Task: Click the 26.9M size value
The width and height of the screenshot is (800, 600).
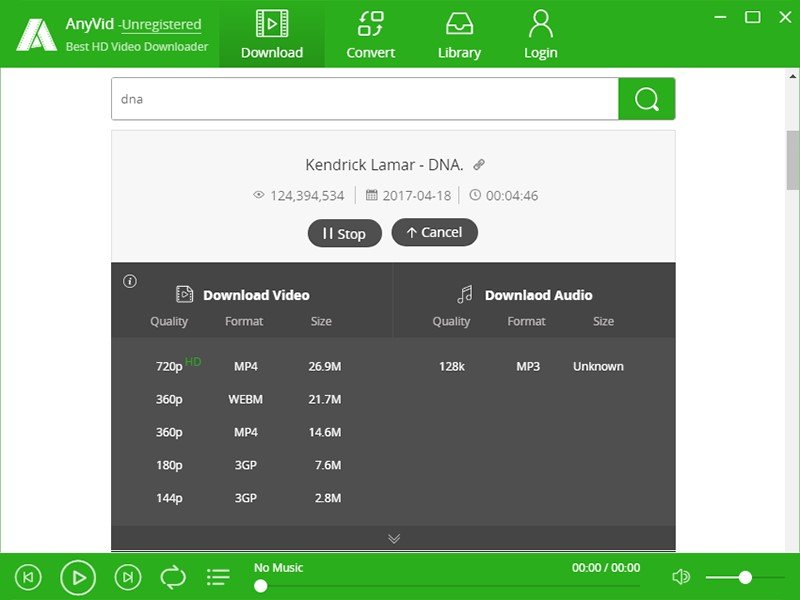Action: click(324, 366)
